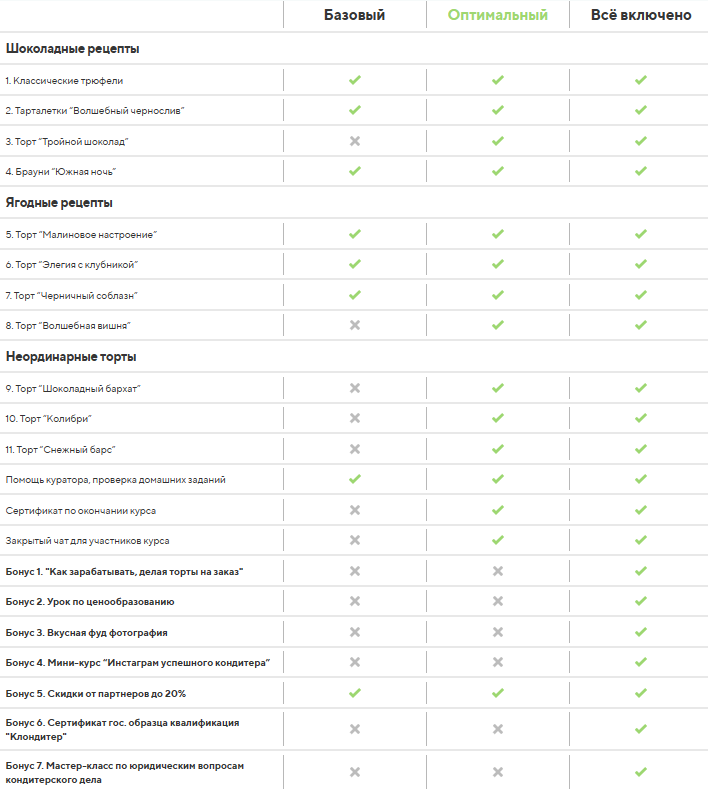Click Оптимальный cross for Бонус 2 урок ценообразования
The height and width of the screenshot is (790, 708).
pyautogui.click(x=497, y=602)
